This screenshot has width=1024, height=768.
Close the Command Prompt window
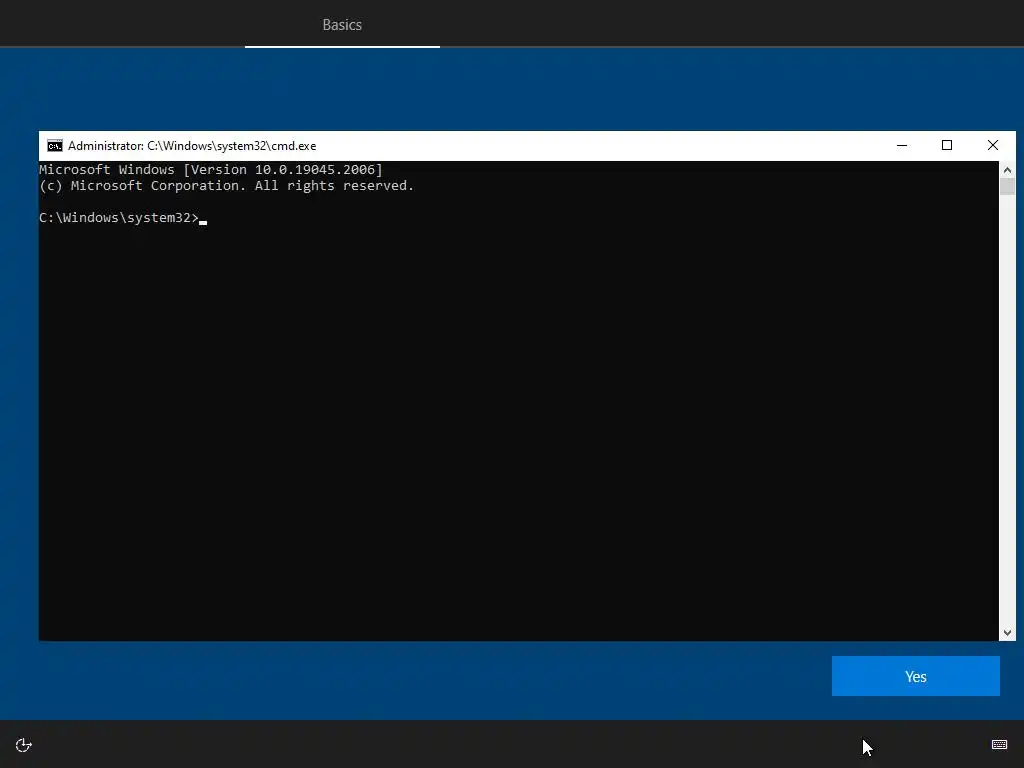(993, 146)
